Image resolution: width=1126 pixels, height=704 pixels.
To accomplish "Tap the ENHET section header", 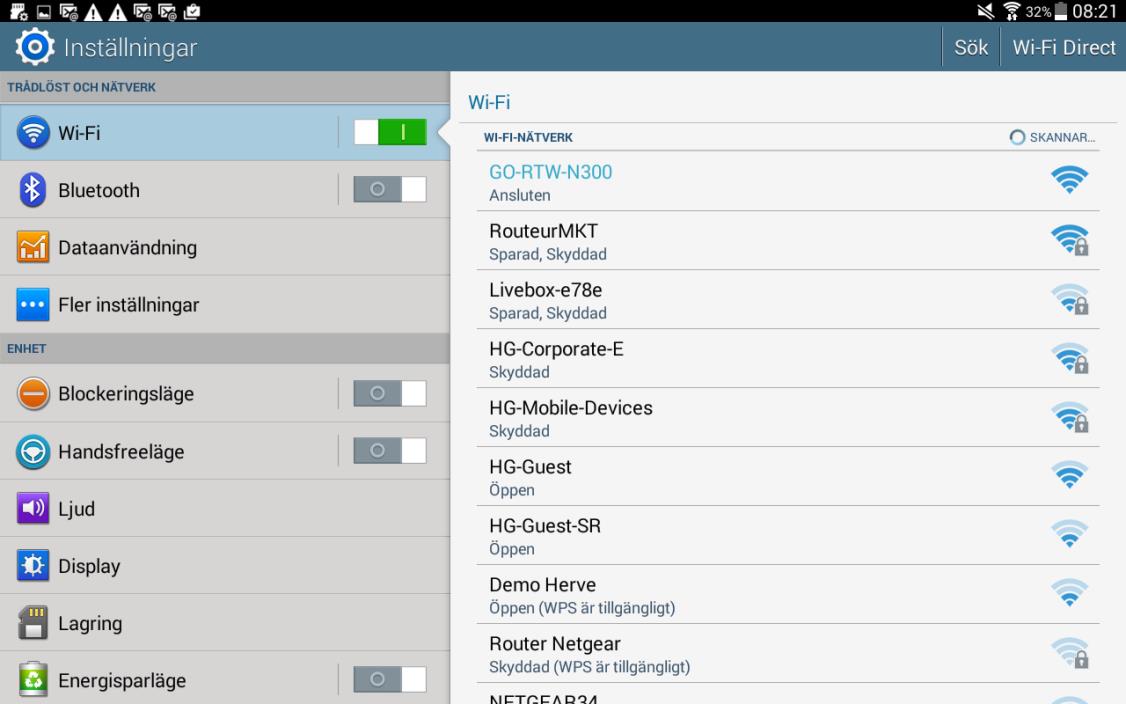I will (27, 348).
